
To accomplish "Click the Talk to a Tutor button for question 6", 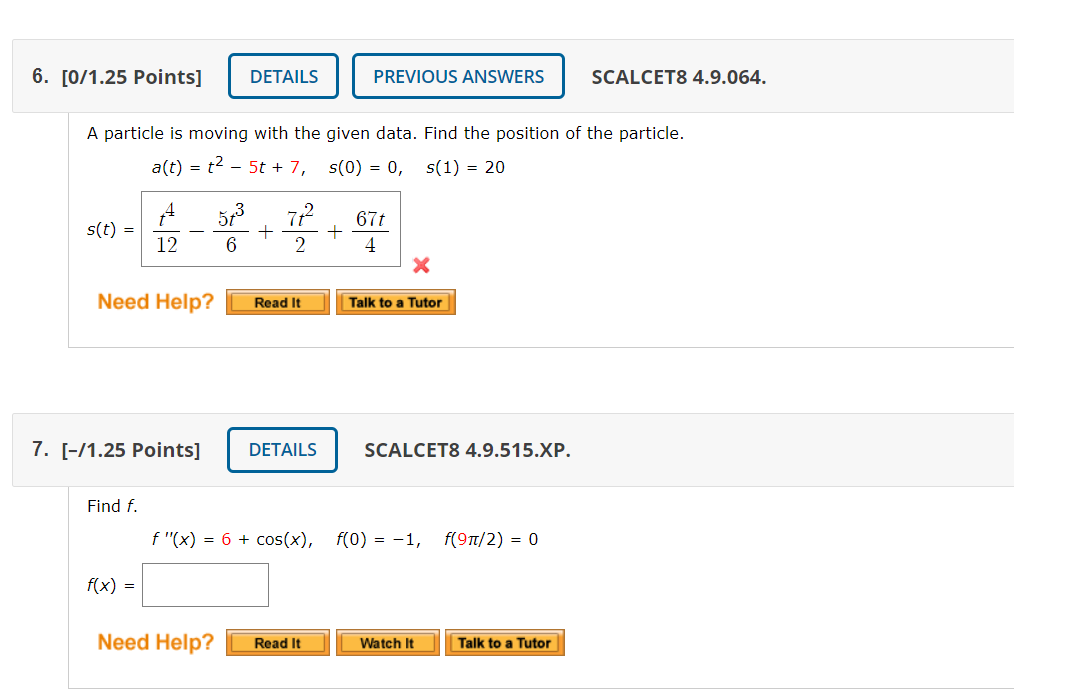I will tap(396, 302).
